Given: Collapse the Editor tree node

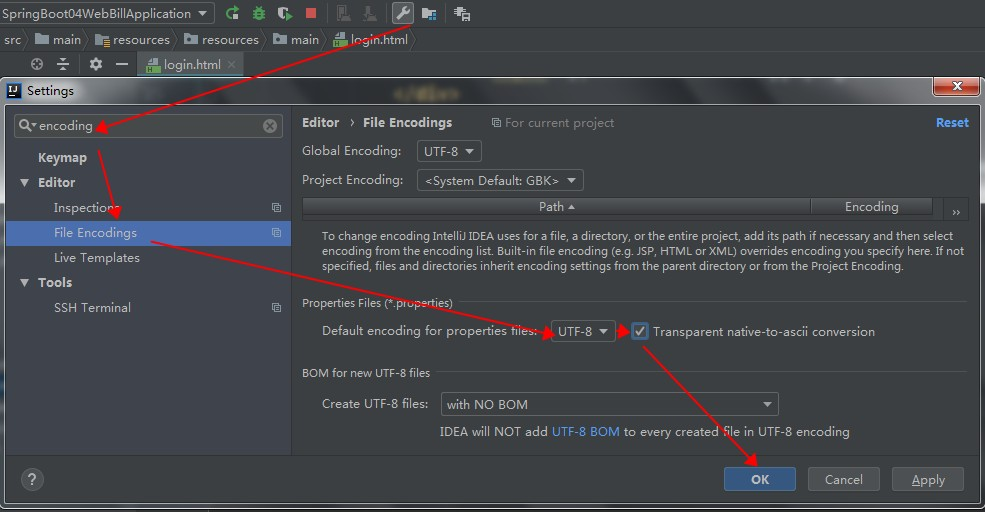Looking at the screenshot, I should [x=24, y=183].
